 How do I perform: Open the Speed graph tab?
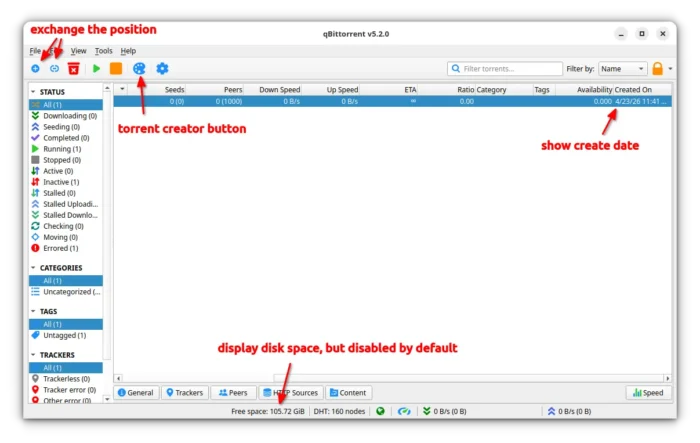pyautogui.click(x=648, y=393)
